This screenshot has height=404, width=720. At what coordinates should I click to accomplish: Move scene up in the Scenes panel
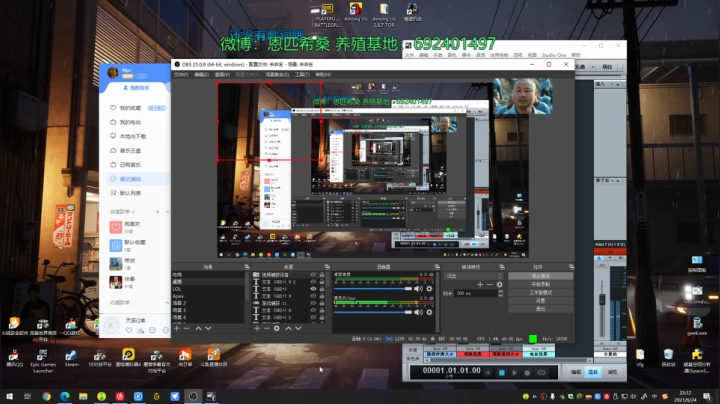198,328
